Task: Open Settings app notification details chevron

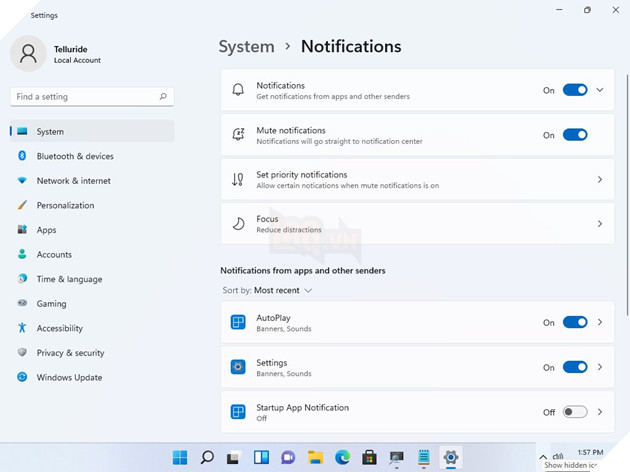Action: click(599, 367)
